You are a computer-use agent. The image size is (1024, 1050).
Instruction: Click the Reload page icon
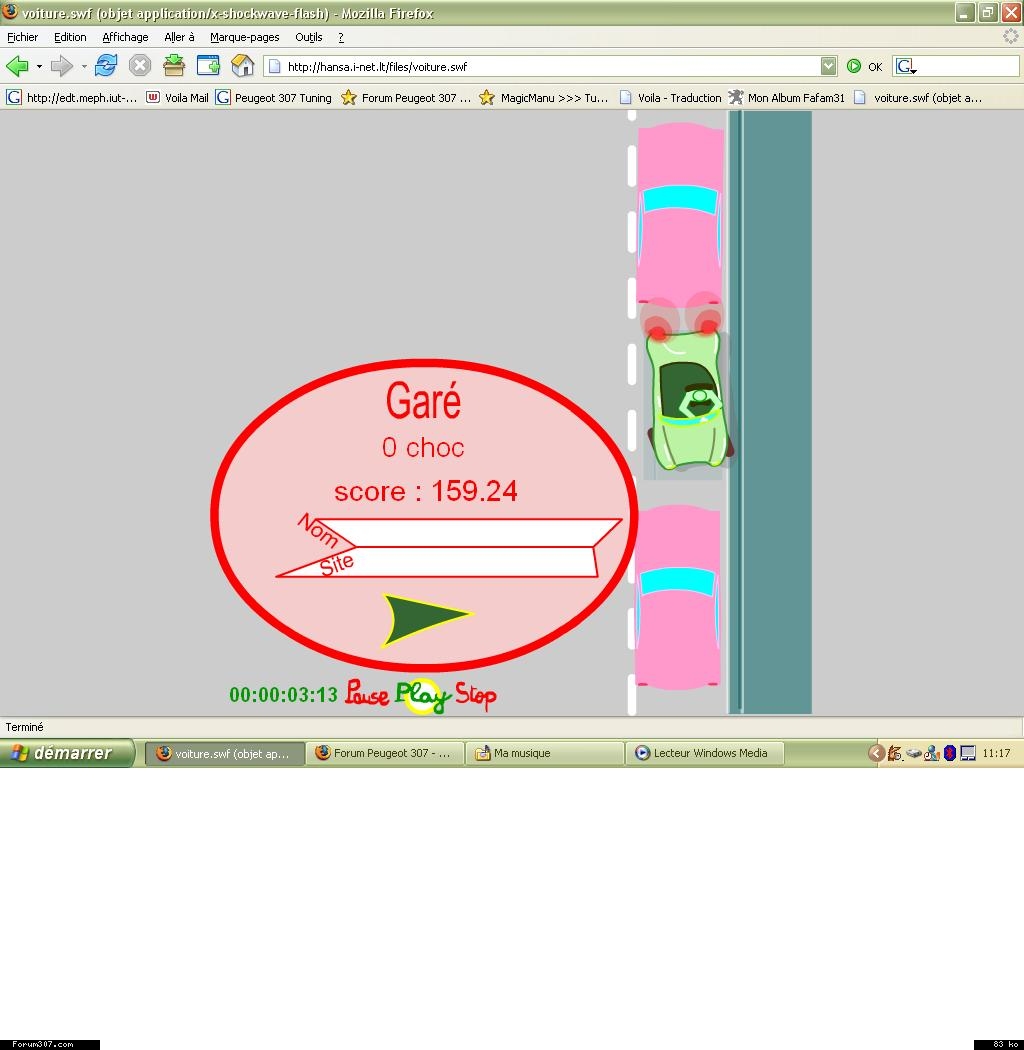pos(106,67)
